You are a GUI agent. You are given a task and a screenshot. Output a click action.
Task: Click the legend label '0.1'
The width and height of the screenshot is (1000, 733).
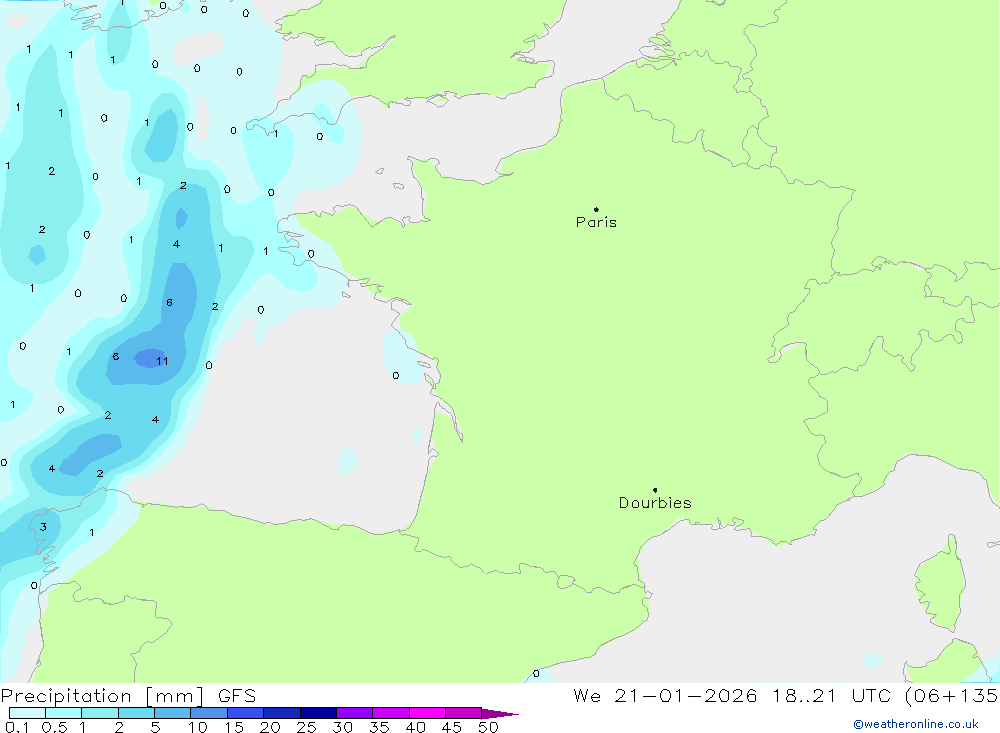click(17, 727)
